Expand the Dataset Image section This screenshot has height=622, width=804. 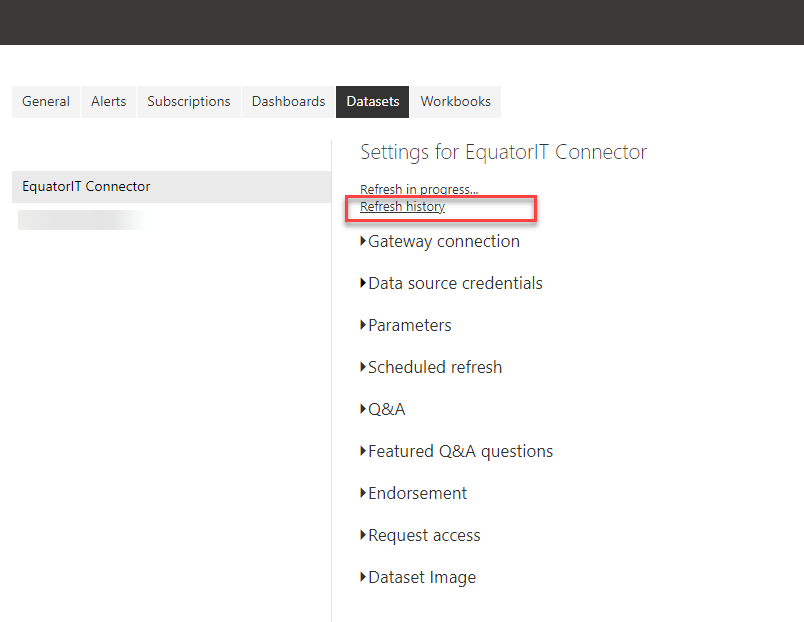click(x=421, y=577)
